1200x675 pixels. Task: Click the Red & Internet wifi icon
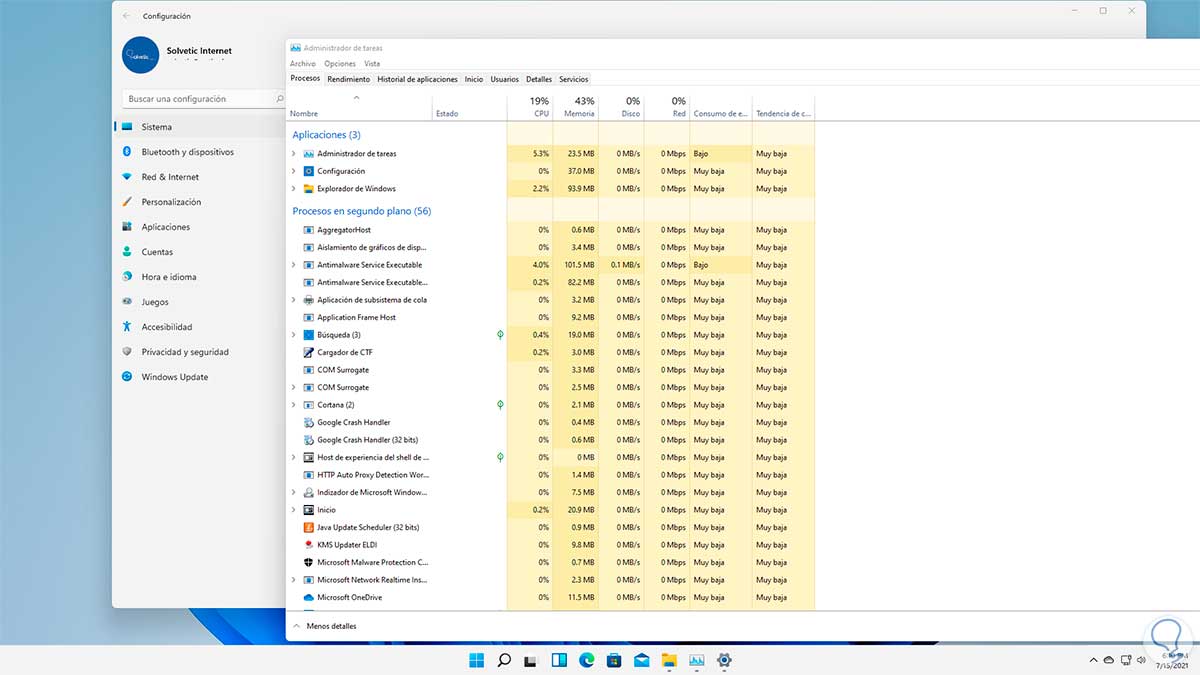click(127, 177)
